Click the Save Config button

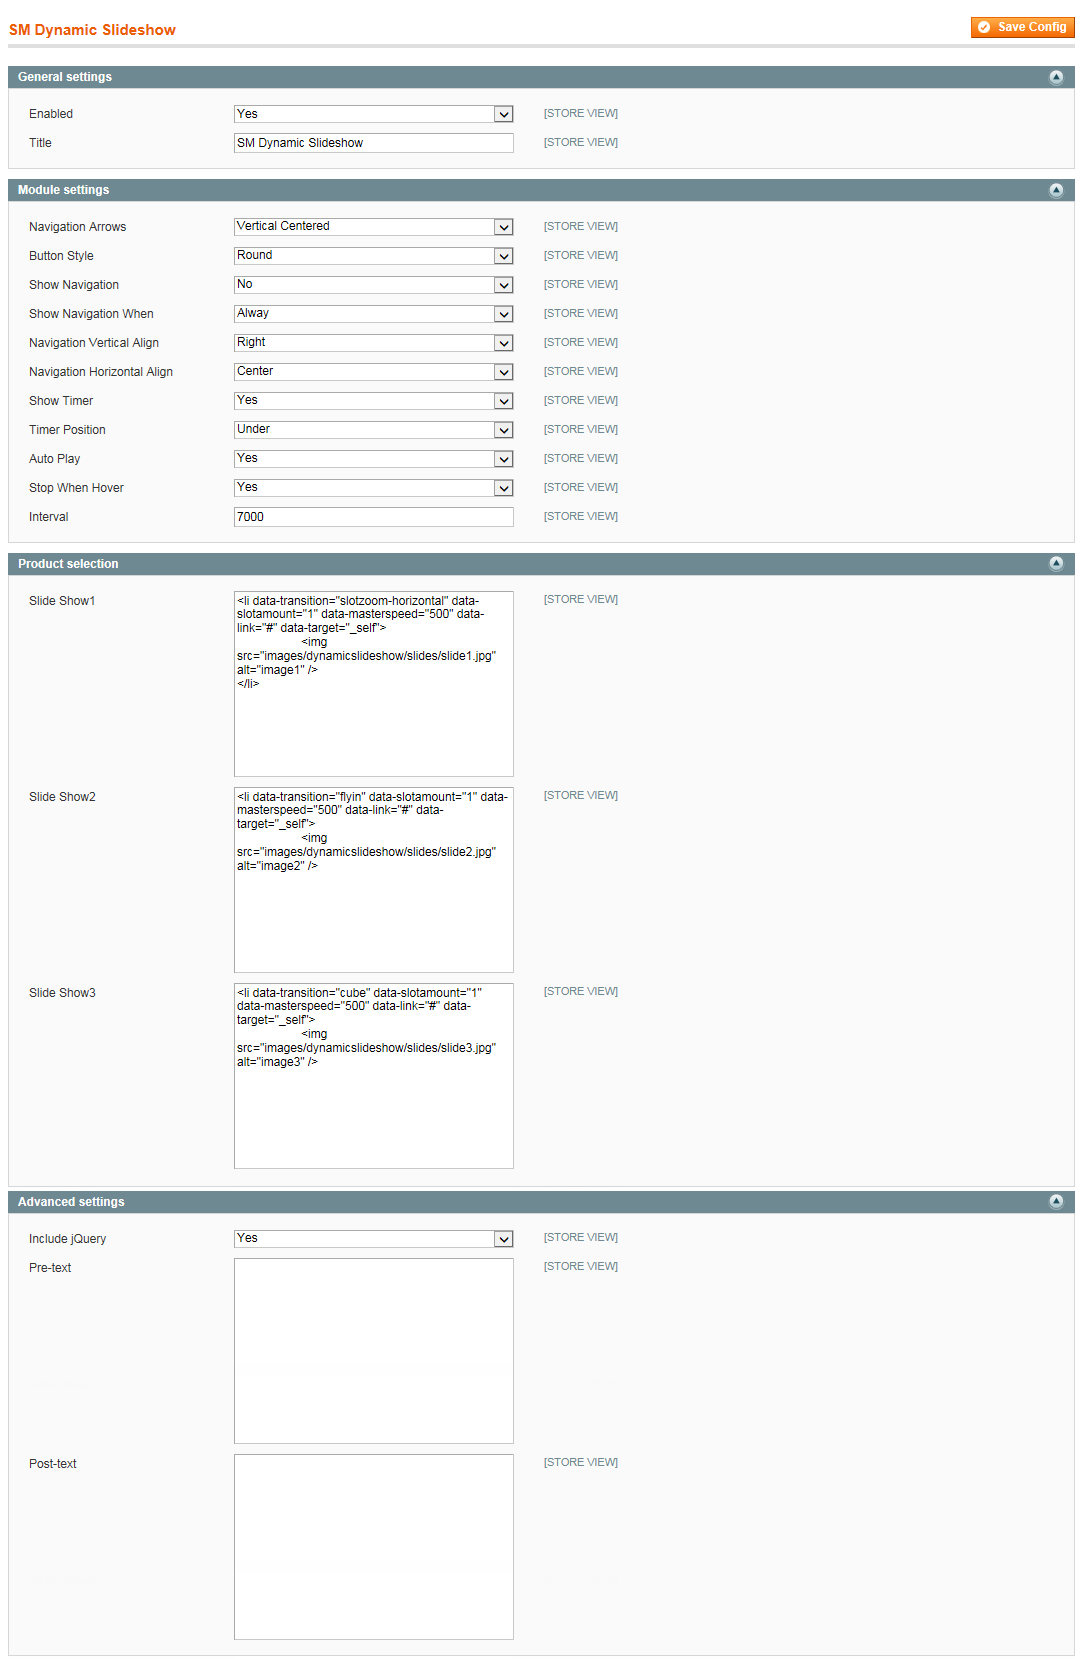pyautogui.click(x=1022, y=27)
